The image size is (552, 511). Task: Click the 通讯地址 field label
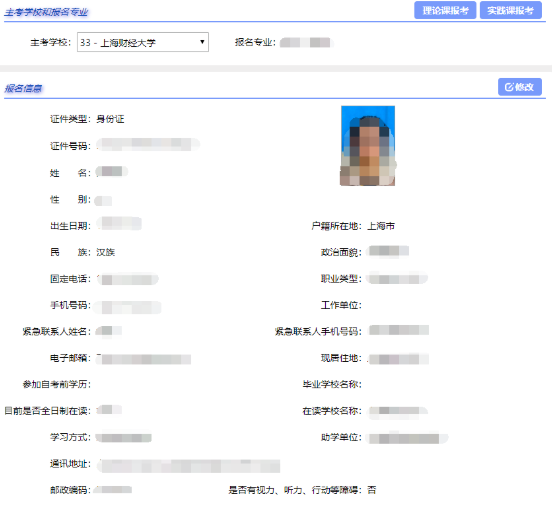click(x=70, y=464)
